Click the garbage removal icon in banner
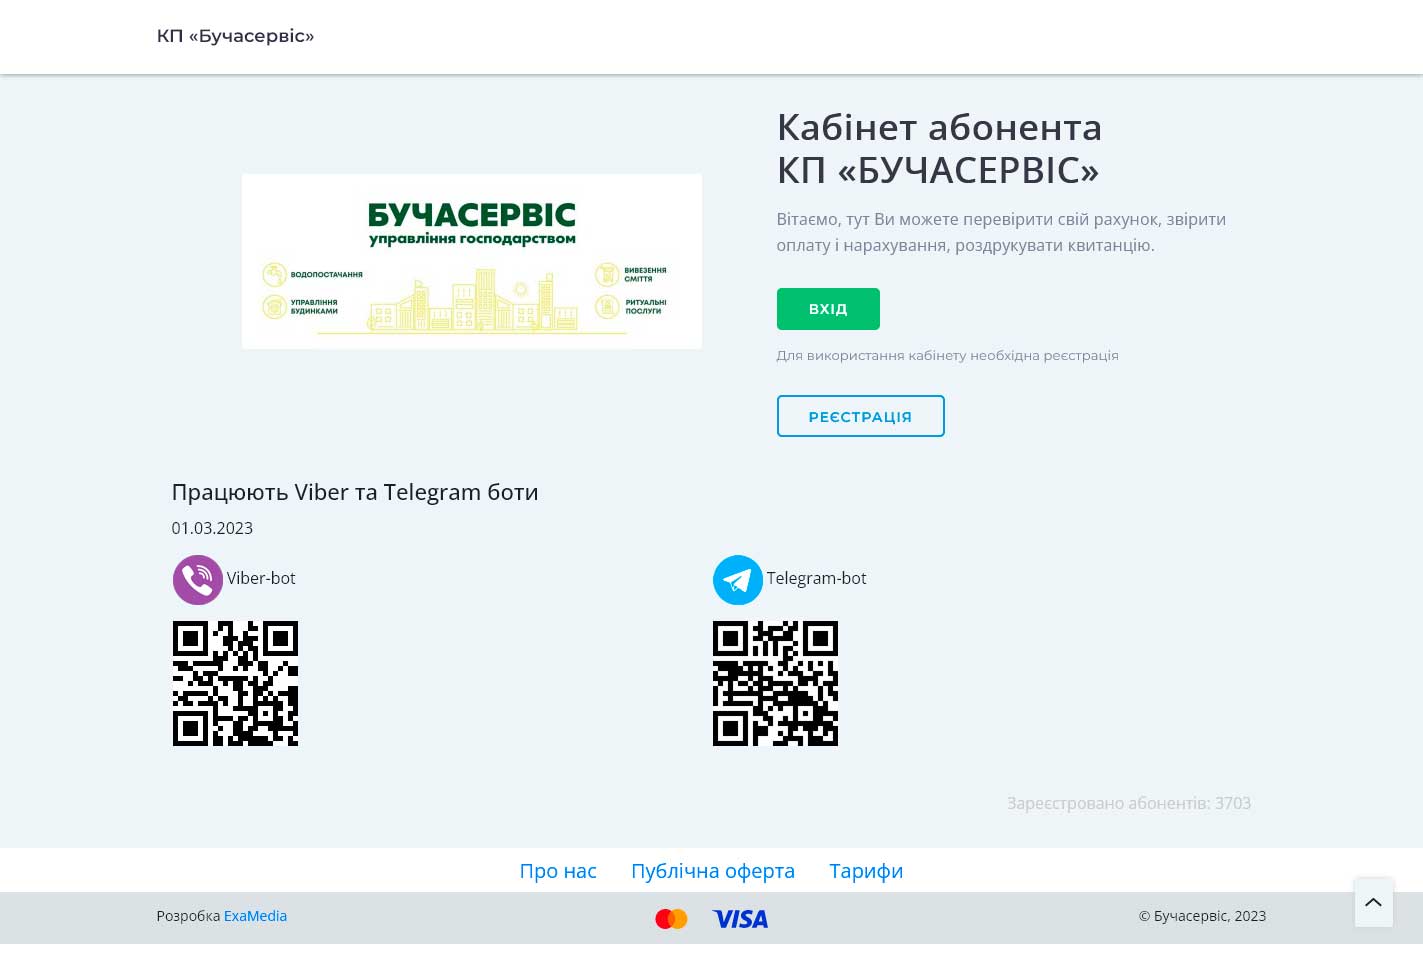Screen dimensions: 1423x957 pyautogui.click(x=607, y=275)
